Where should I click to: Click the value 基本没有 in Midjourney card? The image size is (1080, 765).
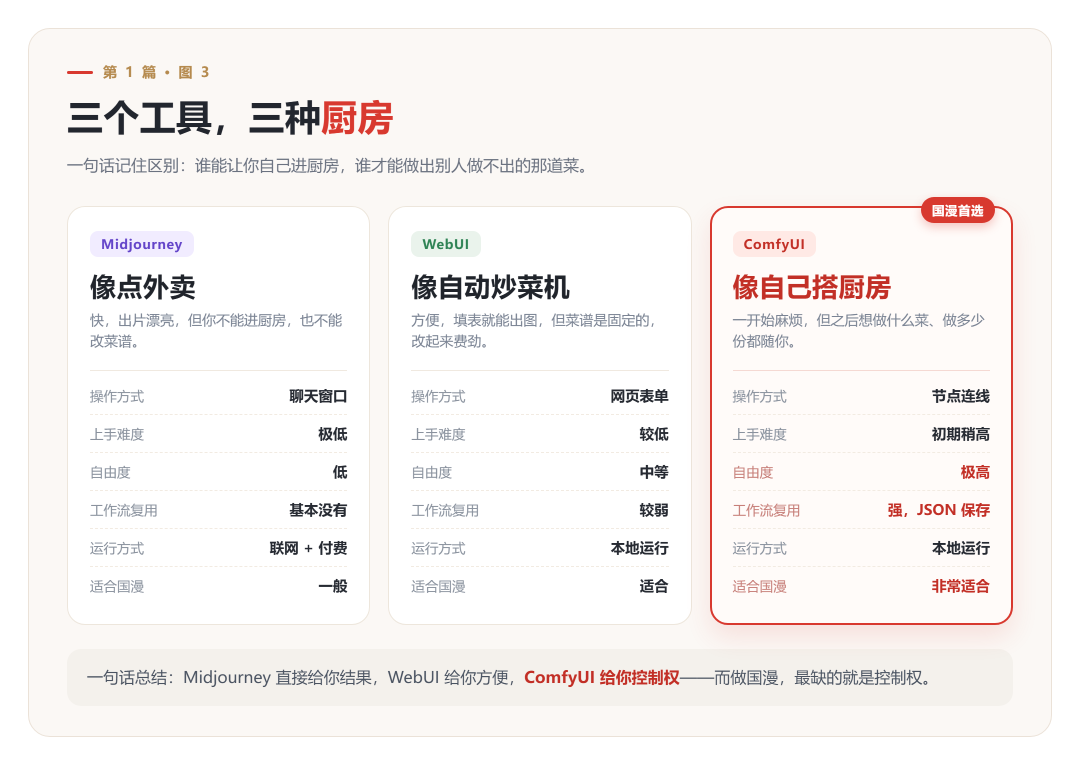[x=318, y=510]
